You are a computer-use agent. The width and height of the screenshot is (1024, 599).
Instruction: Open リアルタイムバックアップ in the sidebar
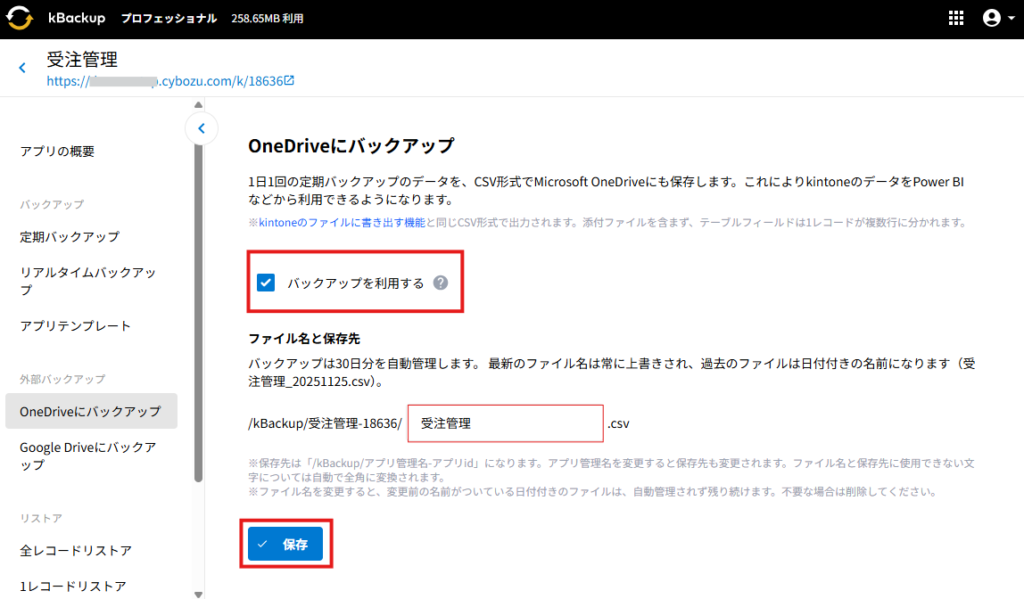click(88, 281)
